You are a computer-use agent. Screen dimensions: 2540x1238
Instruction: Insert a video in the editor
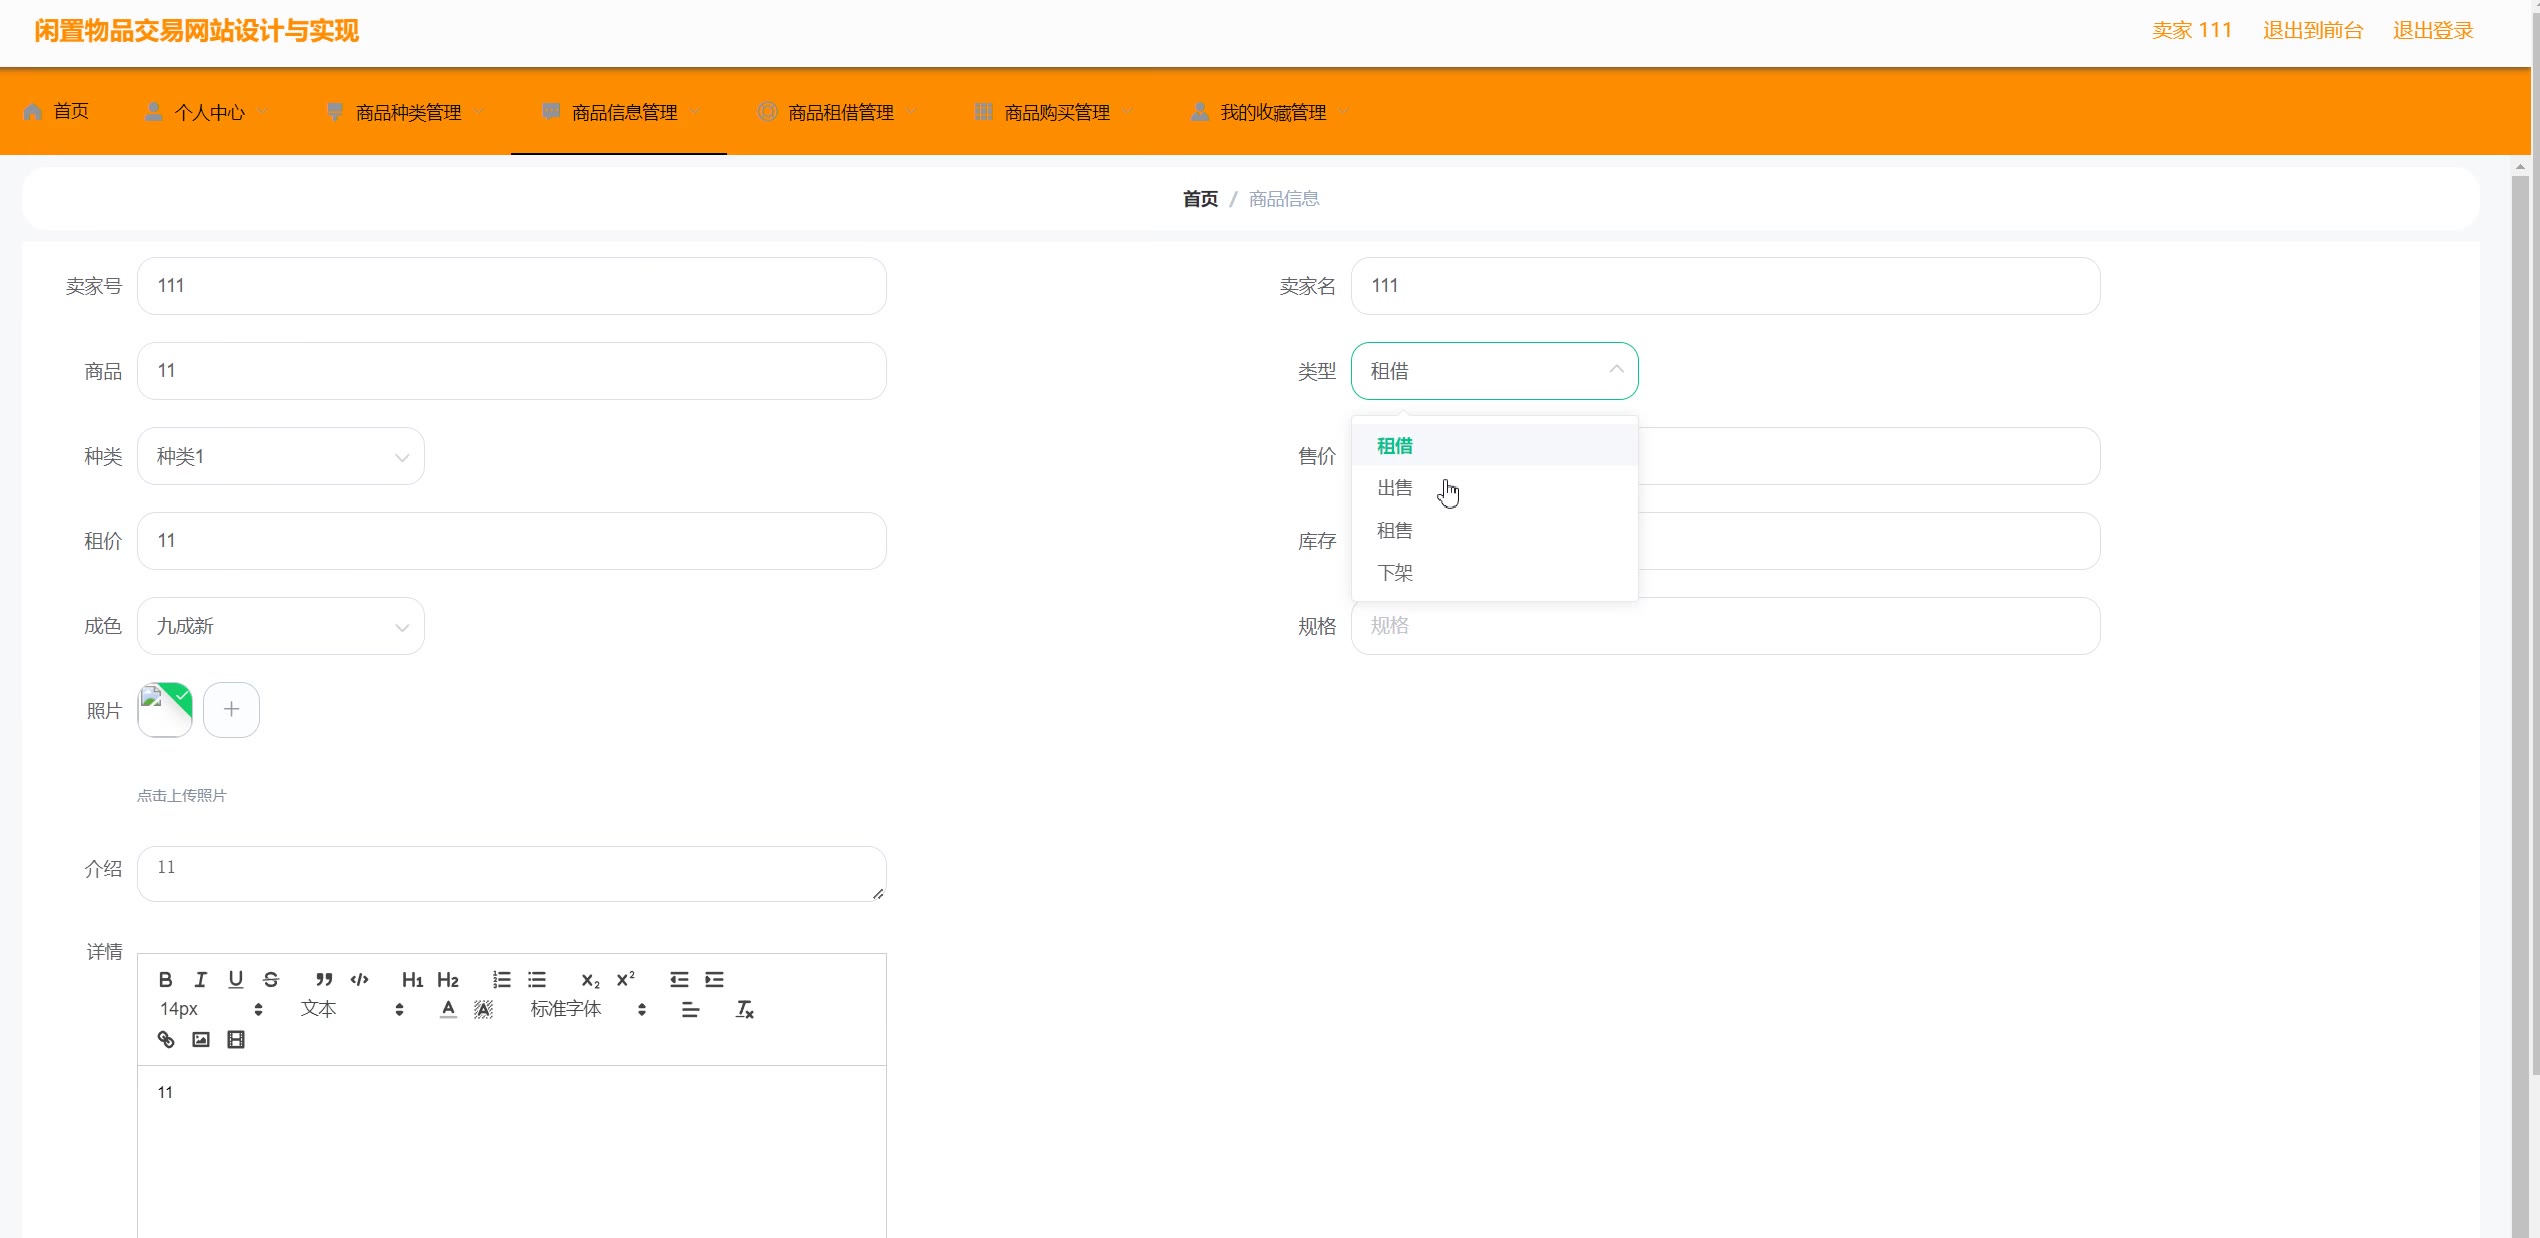click(236, 1040)
